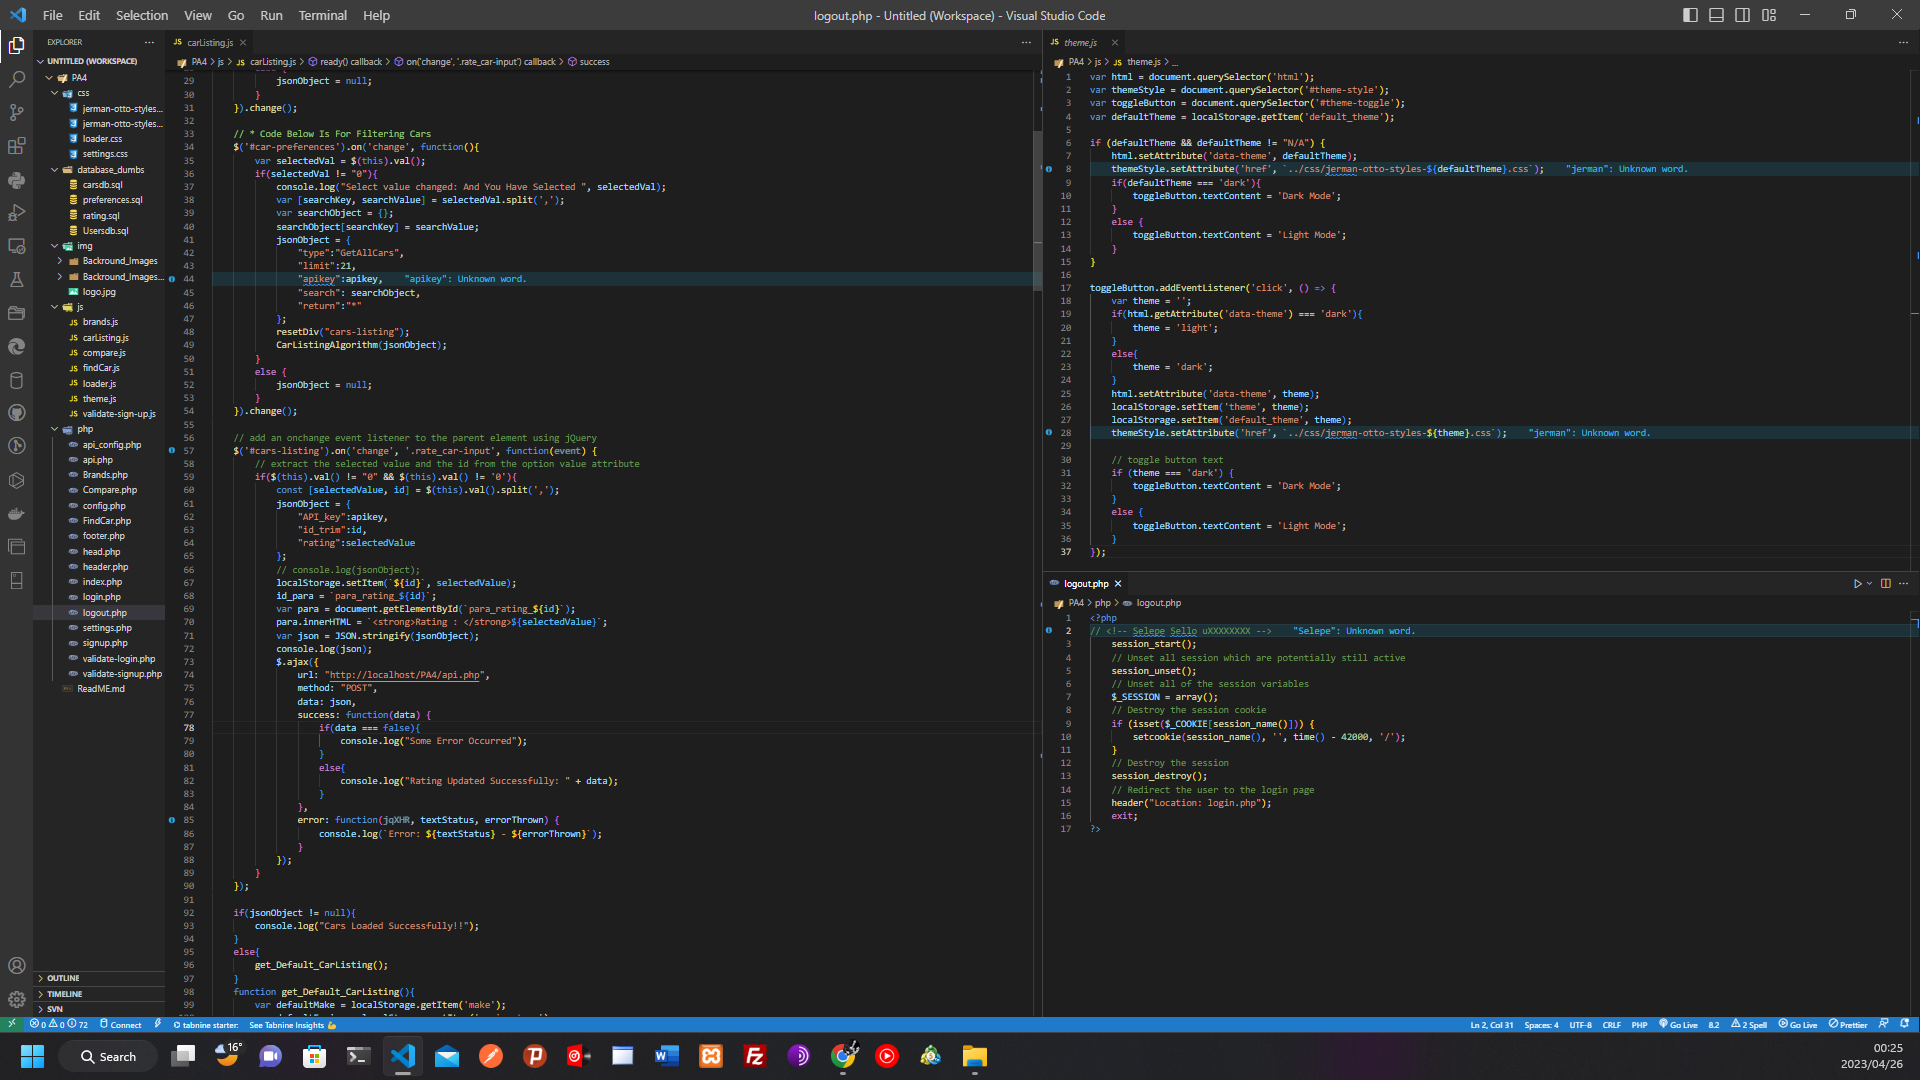
Task: Open the Extensions view
Action: pos(16,146)
